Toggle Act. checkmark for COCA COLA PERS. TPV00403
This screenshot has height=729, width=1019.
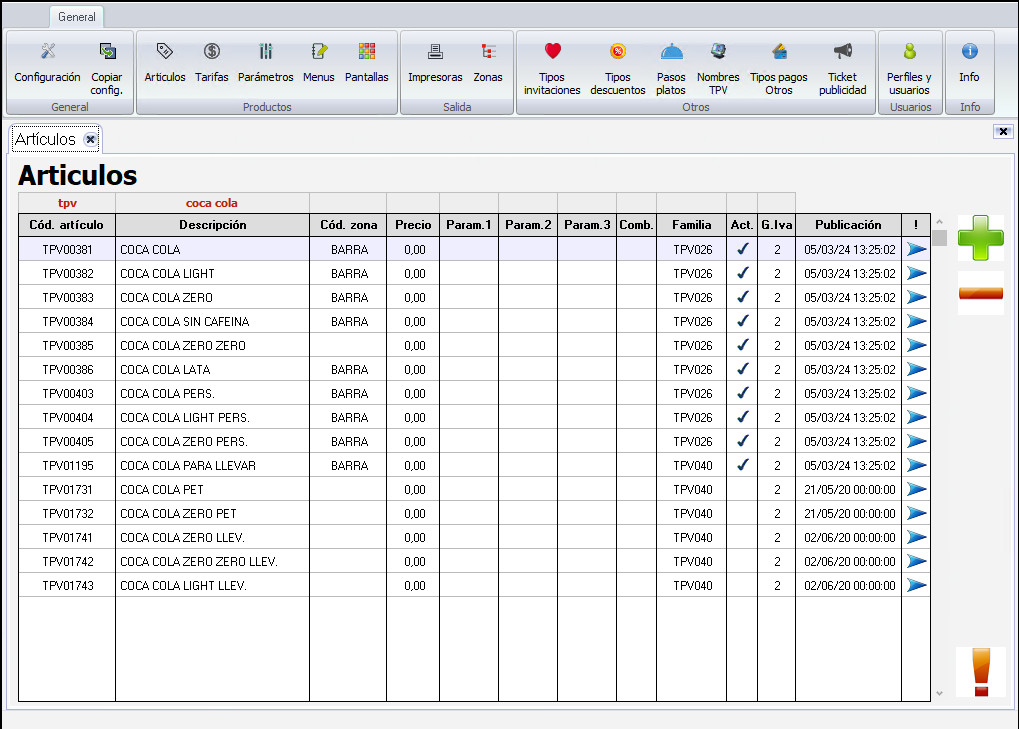(742, 393)
